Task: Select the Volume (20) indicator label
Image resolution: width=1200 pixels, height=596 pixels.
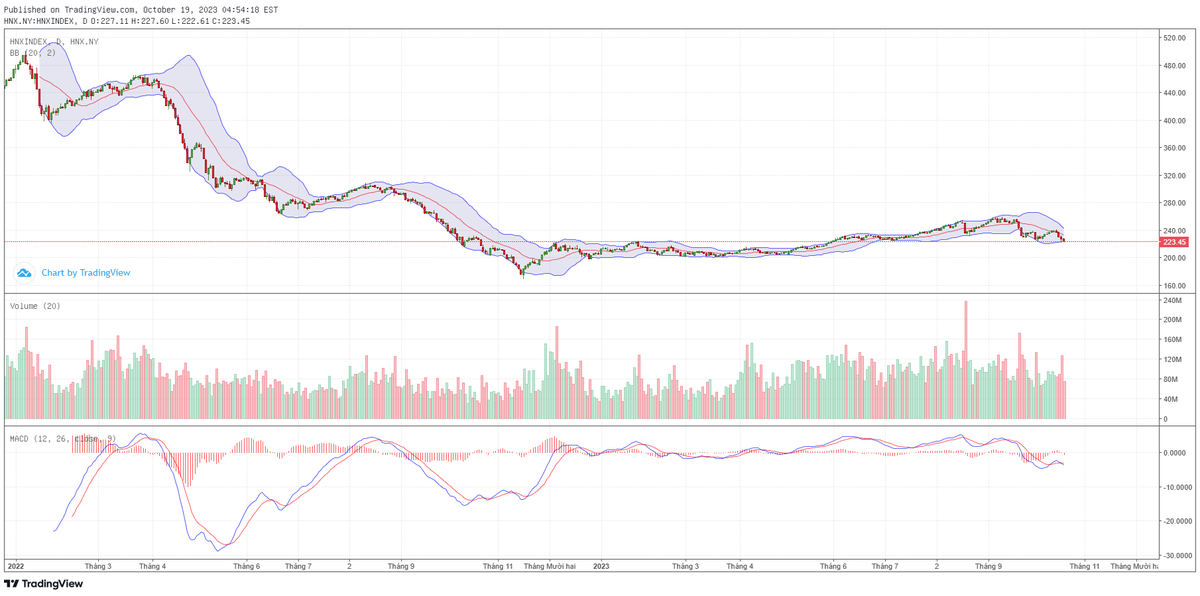Action: click(35, 305)
